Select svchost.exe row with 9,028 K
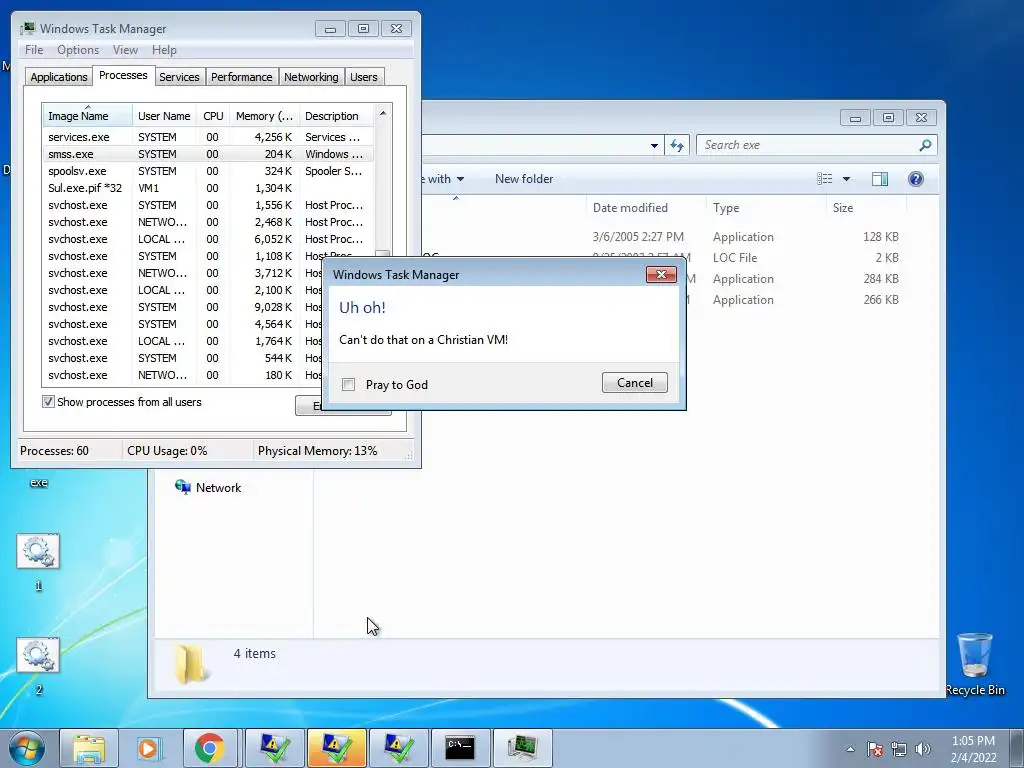Image resolution: width=1024 pixels, height=768 pixels. point(183,307)
